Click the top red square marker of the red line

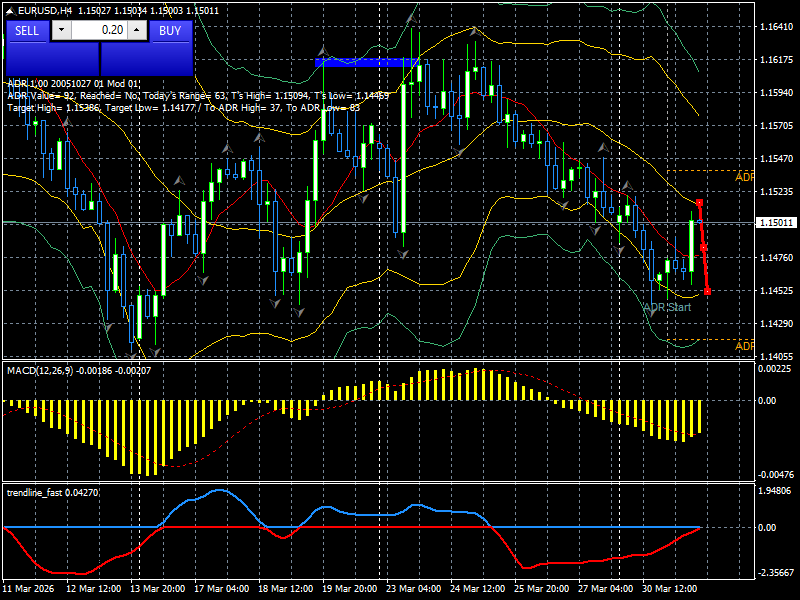tap(699, 203)
